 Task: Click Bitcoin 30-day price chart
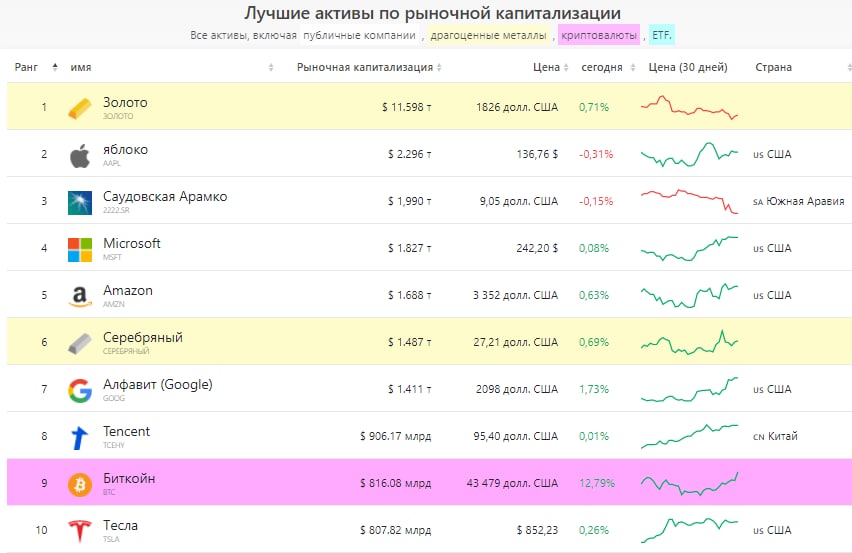pos(689,483)
